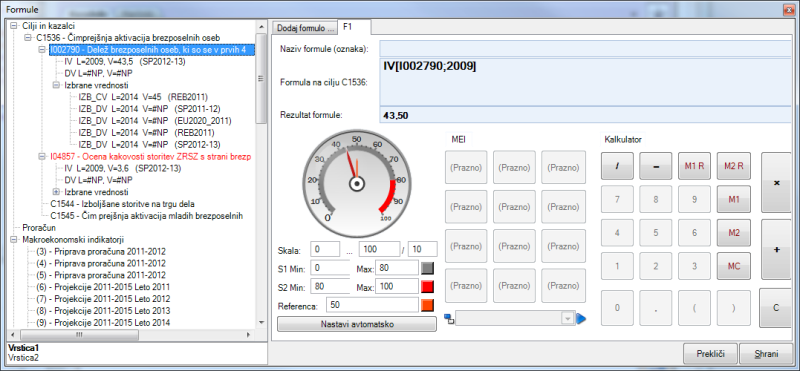The image size is (800, 371).
Task: Click the M2 memory button
Action: pos(734,233)
